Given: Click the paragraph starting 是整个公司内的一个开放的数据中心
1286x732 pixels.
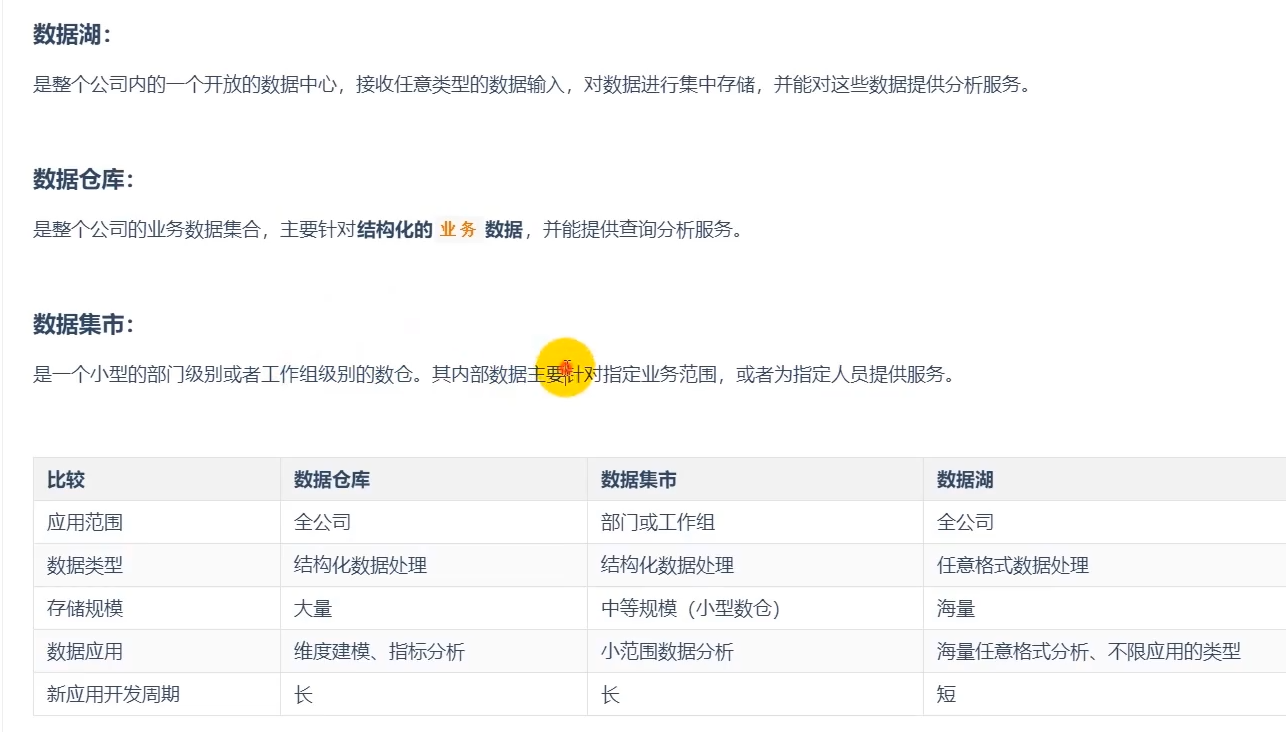Looking at the screenshot, I should [531, 85].
